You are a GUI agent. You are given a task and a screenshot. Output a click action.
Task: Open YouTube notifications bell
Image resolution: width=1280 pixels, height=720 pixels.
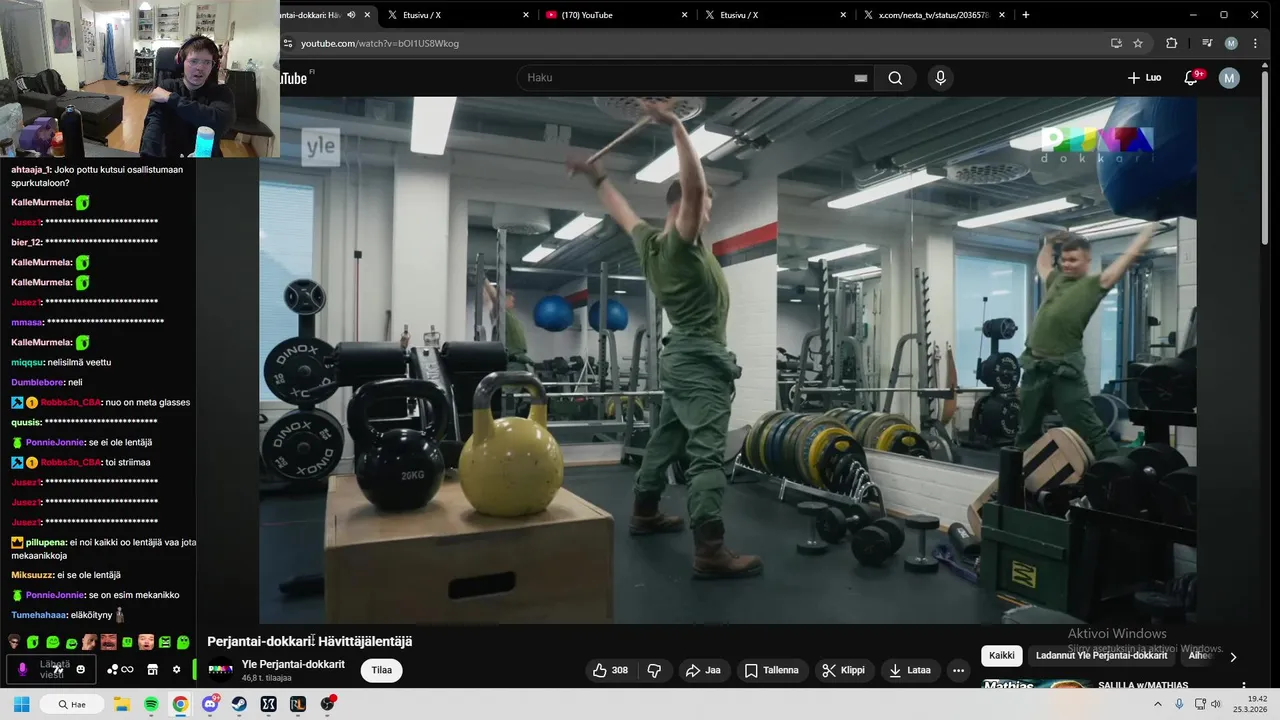pyautogui.click(x=1191, y=78)
